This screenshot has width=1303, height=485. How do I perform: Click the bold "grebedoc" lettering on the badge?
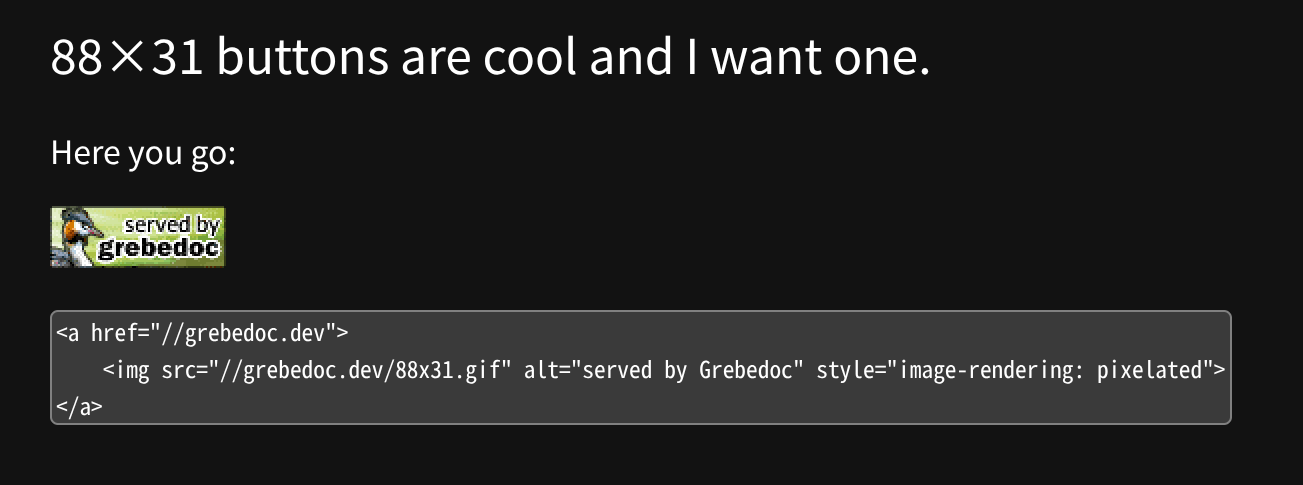click(158, 248)
